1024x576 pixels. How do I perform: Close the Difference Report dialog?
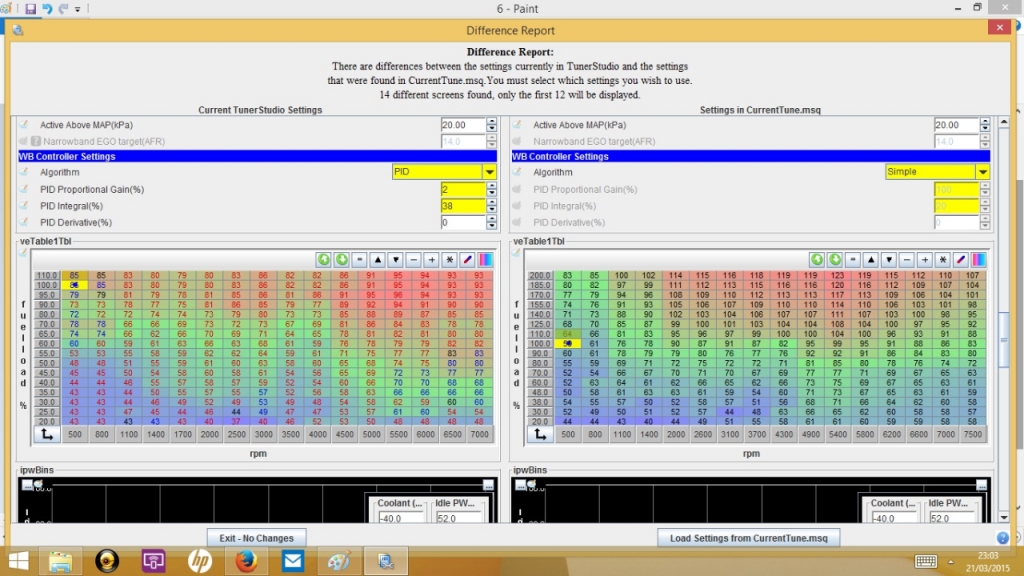(x=999, y=27)
